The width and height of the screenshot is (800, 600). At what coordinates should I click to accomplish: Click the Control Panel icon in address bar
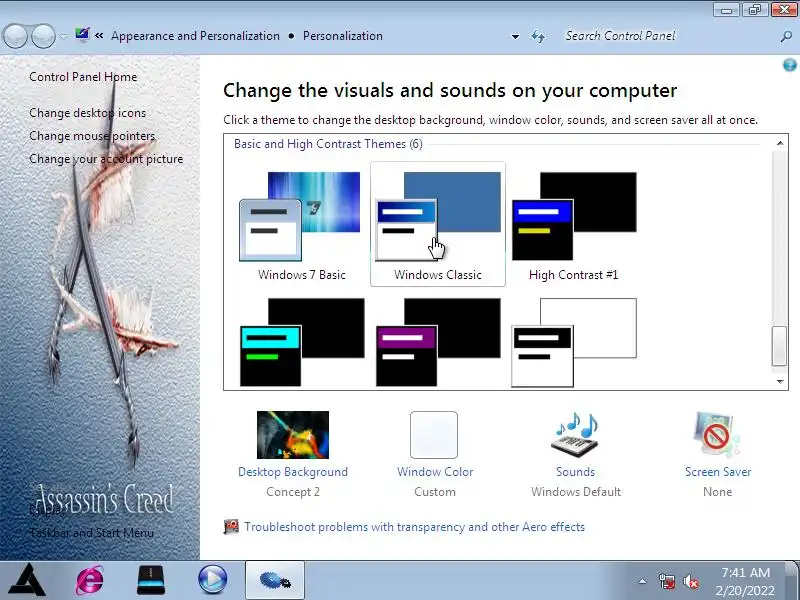point(82,35)
